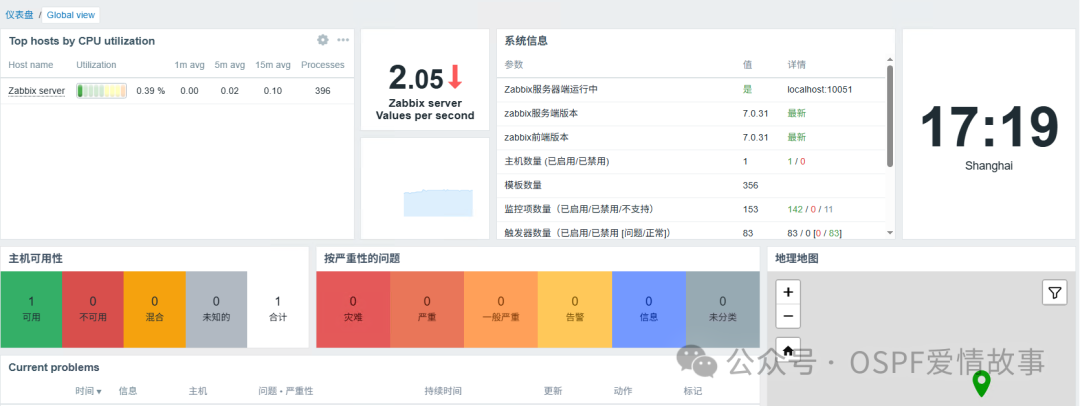
Task: Select the orange 混合 availability tile
Action: pos(154,309)
